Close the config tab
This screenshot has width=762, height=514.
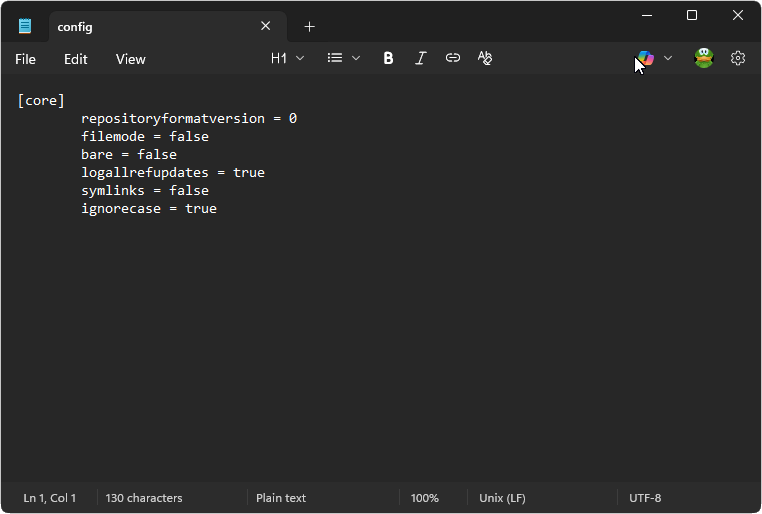coord(265,26)
